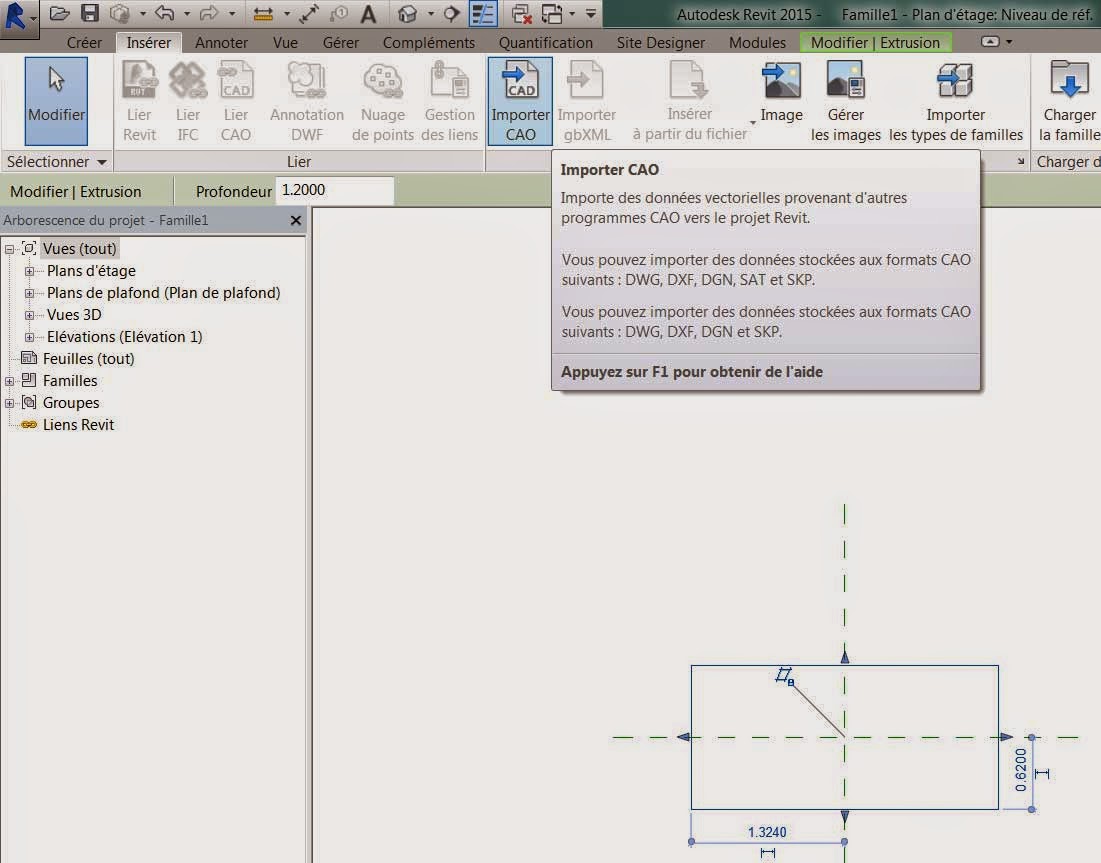
Task: Switch to the Créer tab
Action: tap(84, 43)
